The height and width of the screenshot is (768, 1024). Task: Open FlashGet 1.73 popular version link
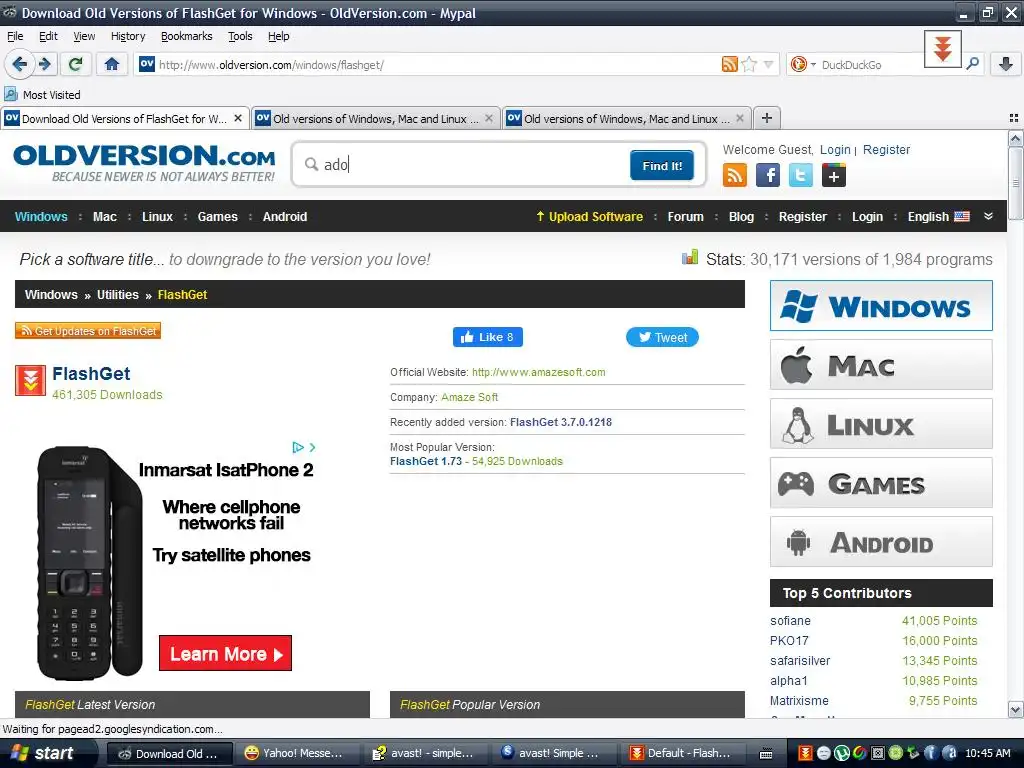coord(426,461)
